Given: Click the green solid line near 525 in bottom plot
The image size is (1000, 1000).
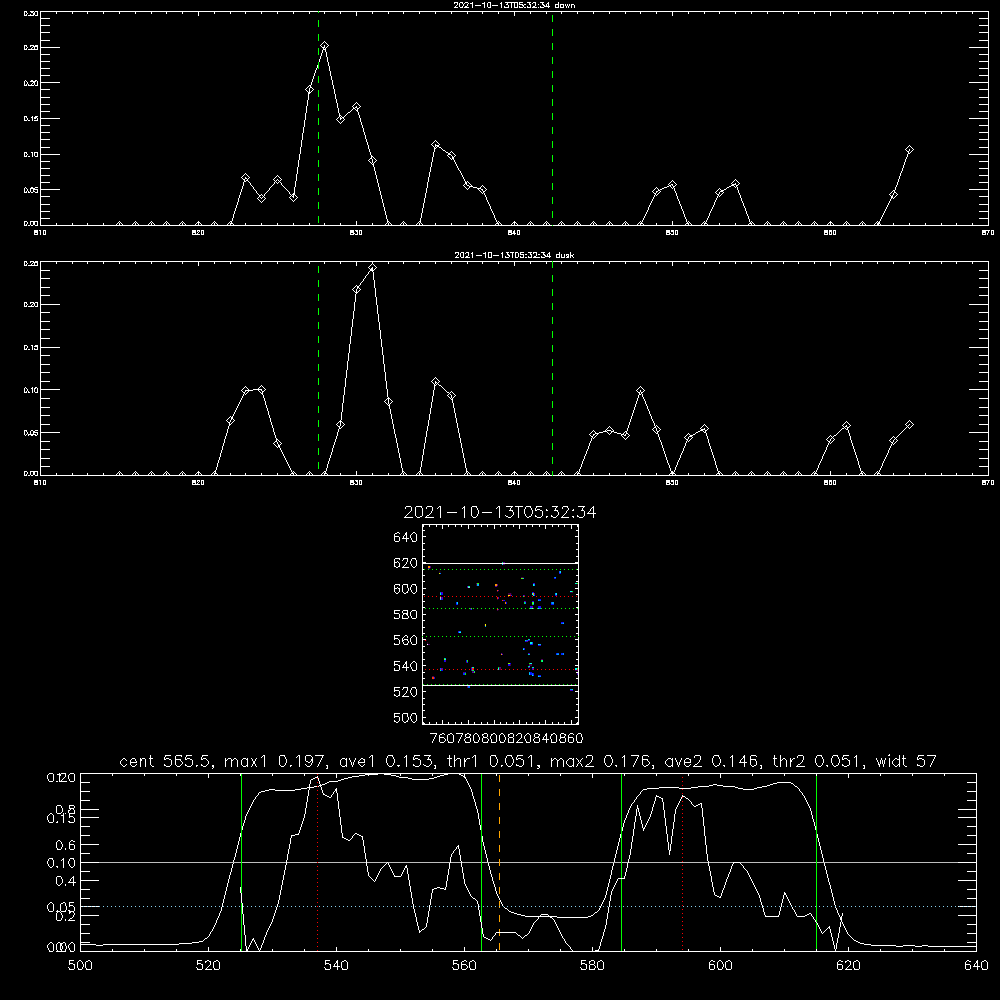Looking at the screenshot, I should tap(242, 861).
